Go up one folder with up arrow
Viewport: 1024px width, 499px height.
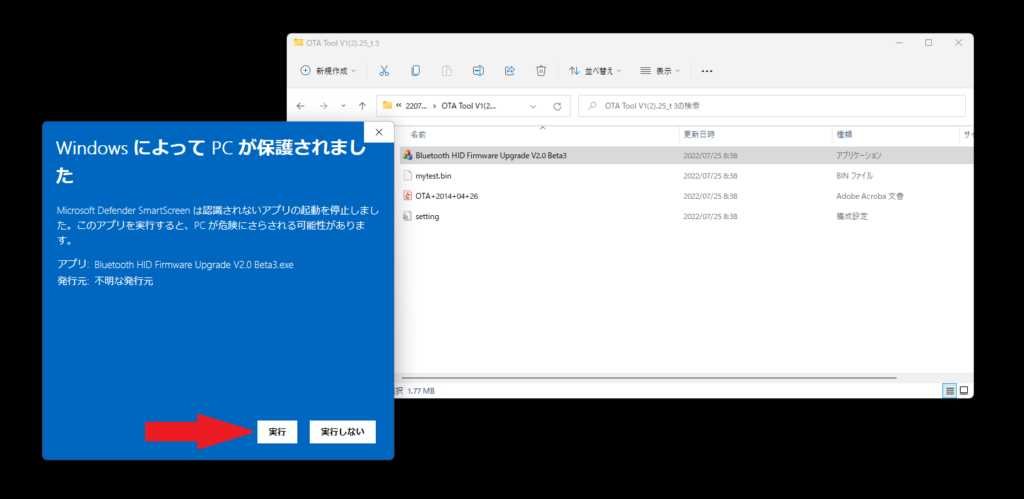pyautogui.click(x=362, y=106)
